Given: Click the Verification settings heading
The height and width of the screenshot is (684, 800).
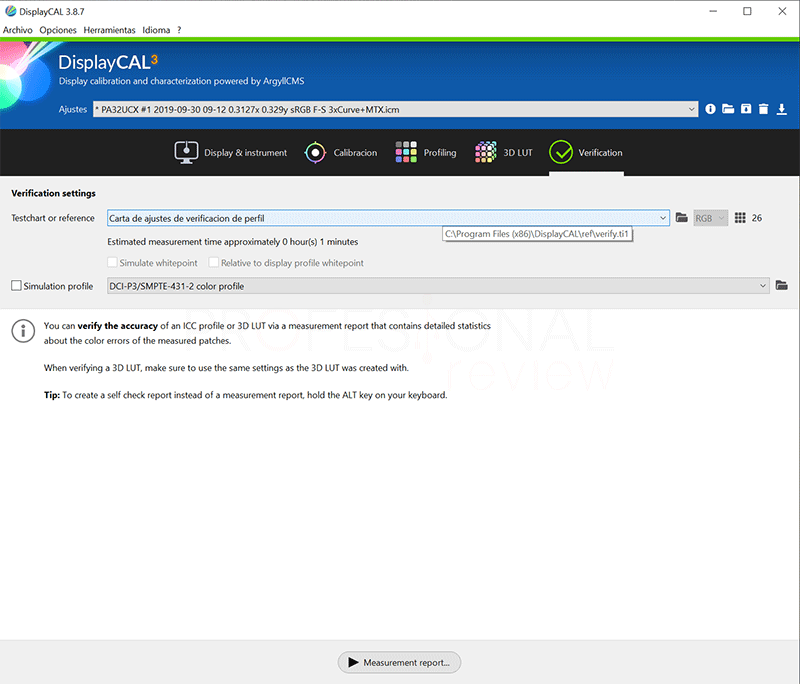Looking at the screenshot, I should (x=54, y=193).
